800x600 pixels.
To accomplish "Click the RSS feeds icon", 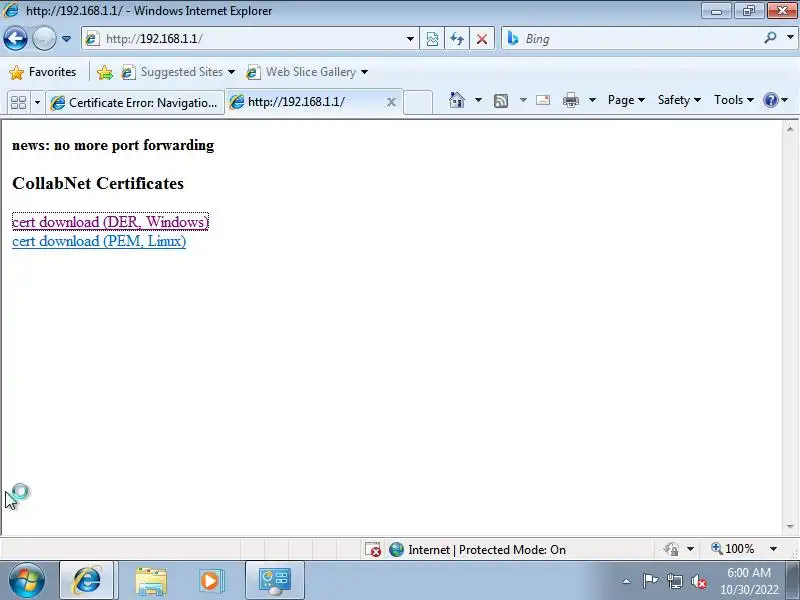I will [501, 101].
